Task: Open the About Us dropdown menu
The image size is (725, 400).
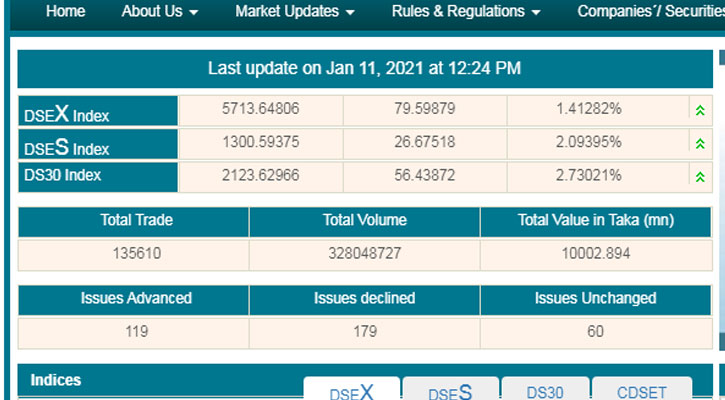Action: tap(160, 12)
